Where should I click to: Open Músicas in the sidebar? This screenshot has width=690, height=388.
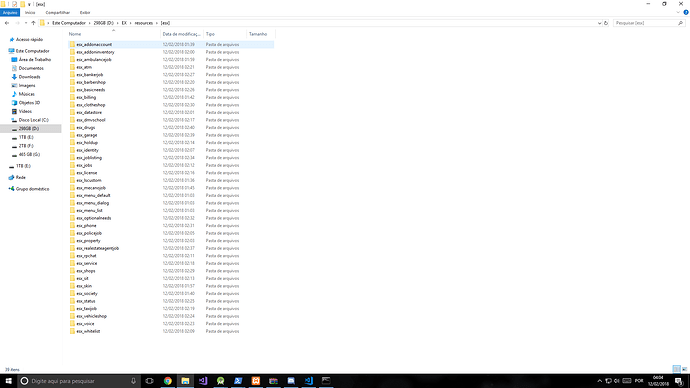coord(26,94)
